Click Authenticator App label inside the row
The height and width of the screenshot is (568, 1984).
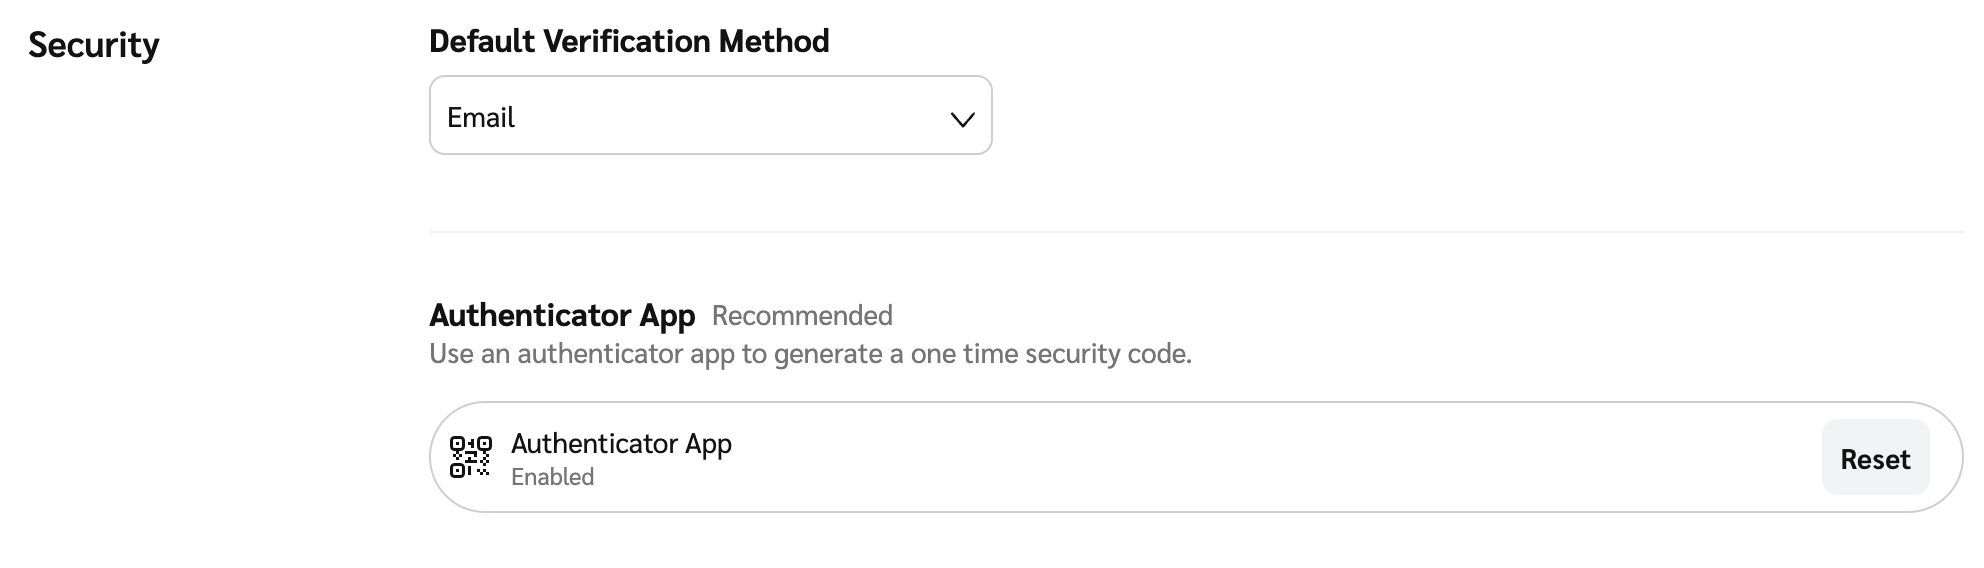pos(621,443)
